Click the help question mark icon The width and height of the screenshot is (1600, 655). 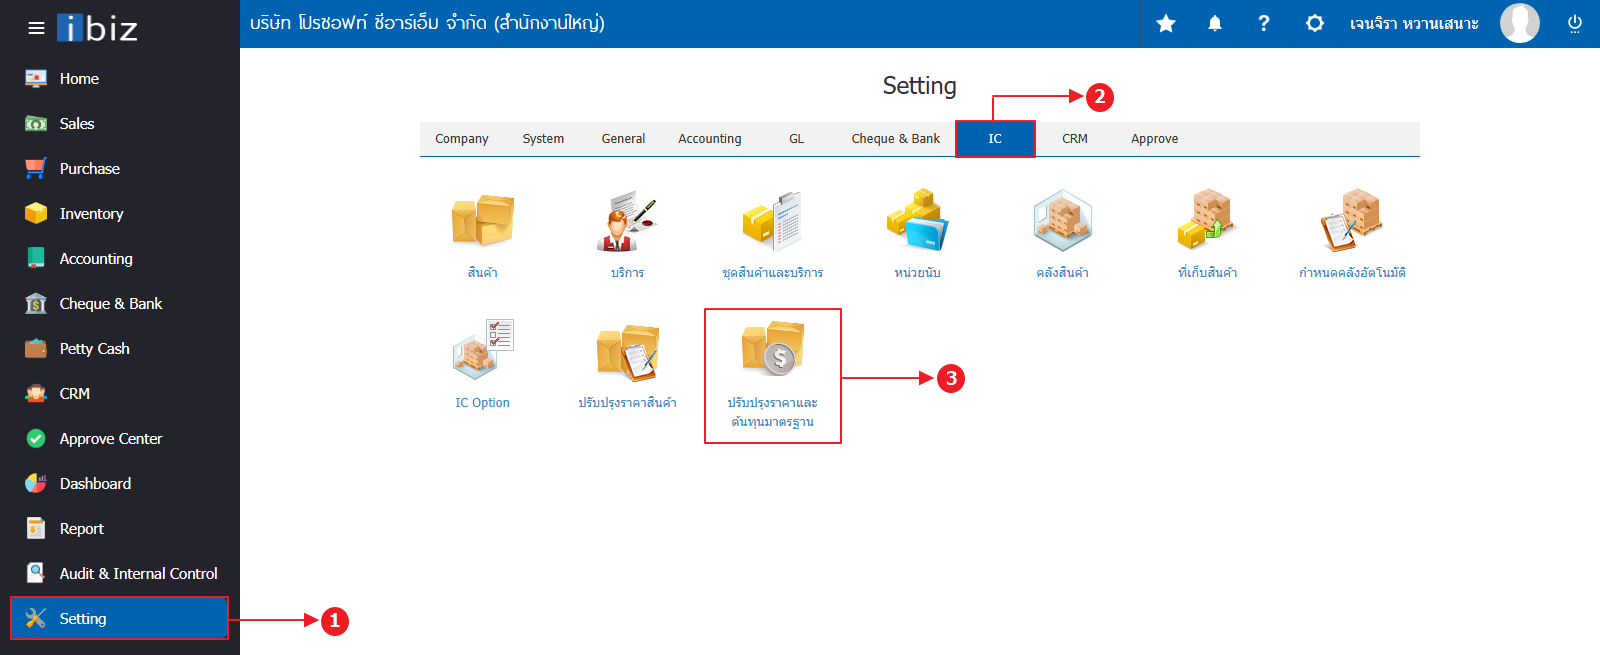coord(1264,24)
